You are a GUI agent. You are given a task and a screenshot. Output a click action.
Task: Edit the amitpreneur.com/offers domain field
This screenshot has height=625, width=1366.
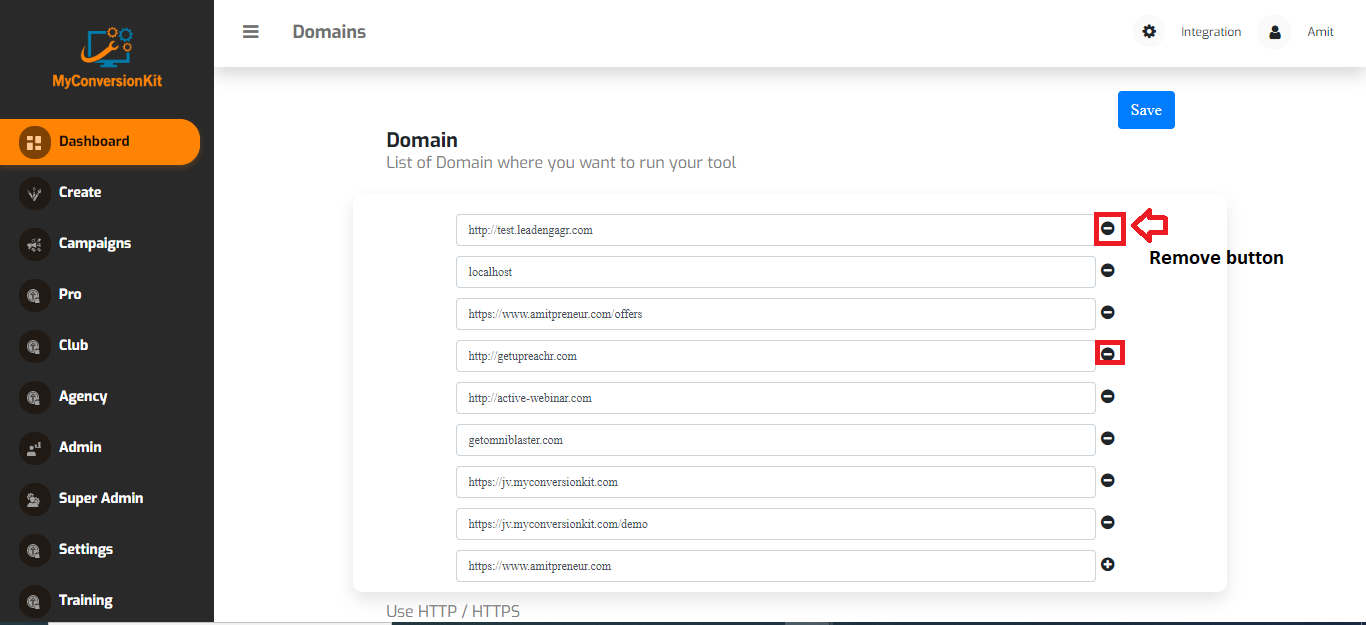[776, 314]
